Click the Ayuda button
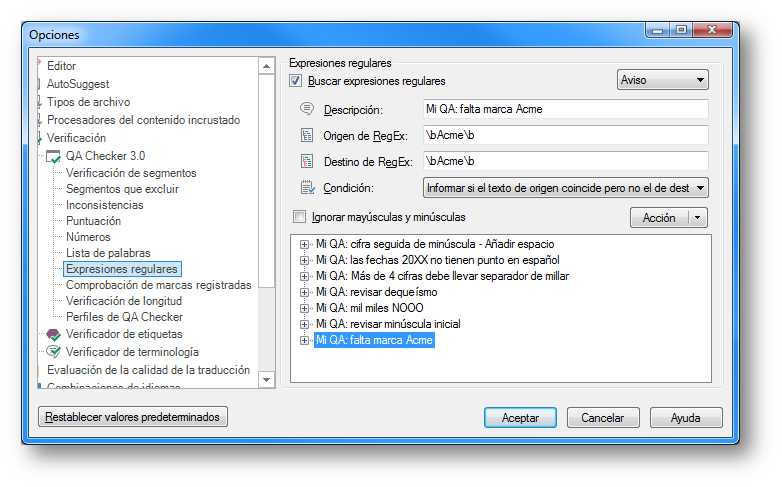This screenshot has height=487, width=782. tap(686, 418)
